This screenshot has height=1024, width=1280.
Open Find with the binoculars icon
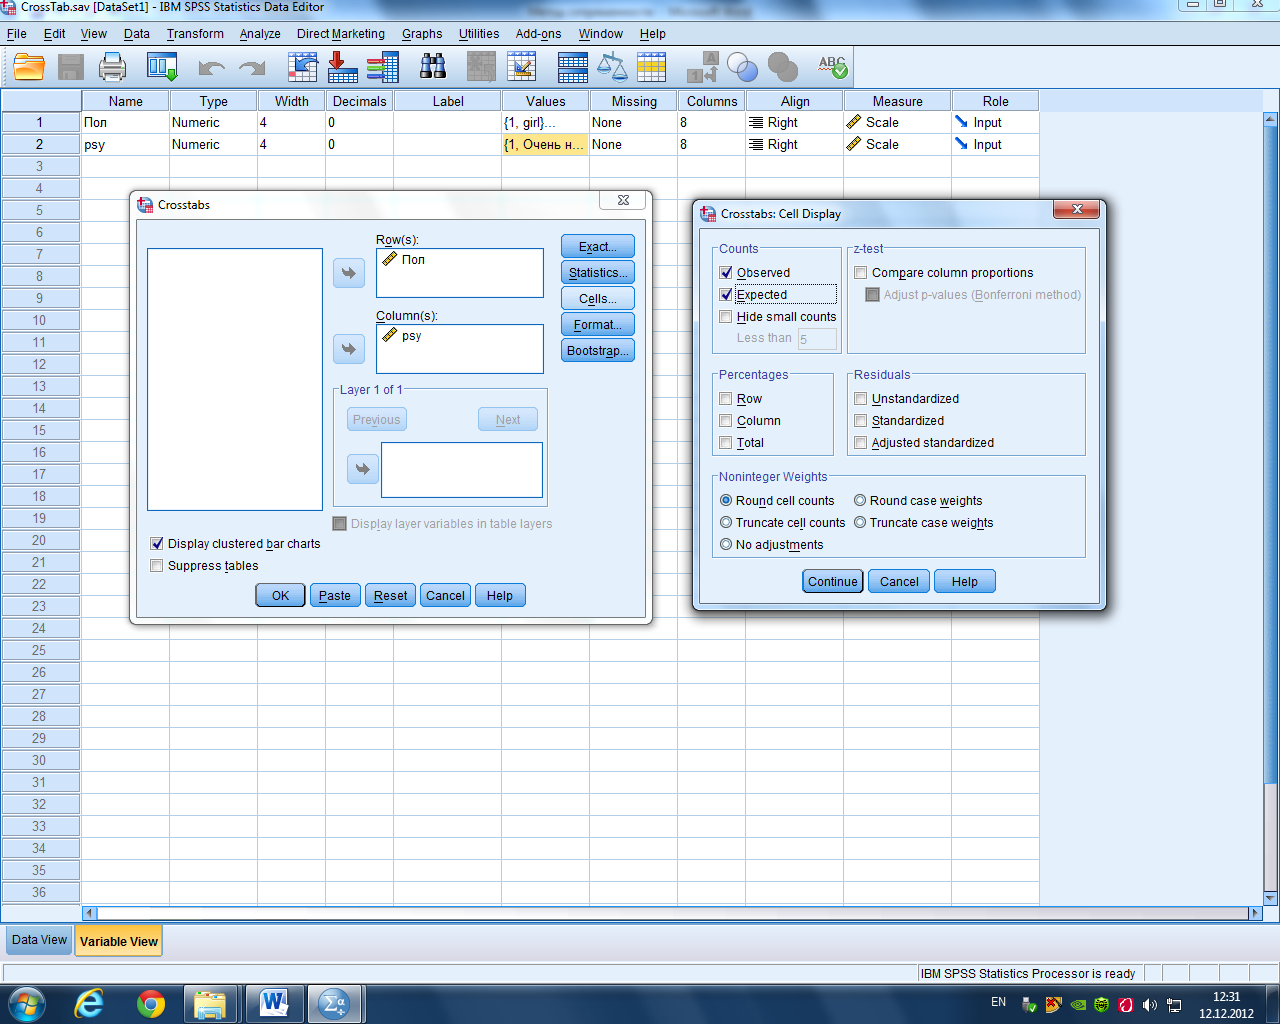tap(433, 68)
